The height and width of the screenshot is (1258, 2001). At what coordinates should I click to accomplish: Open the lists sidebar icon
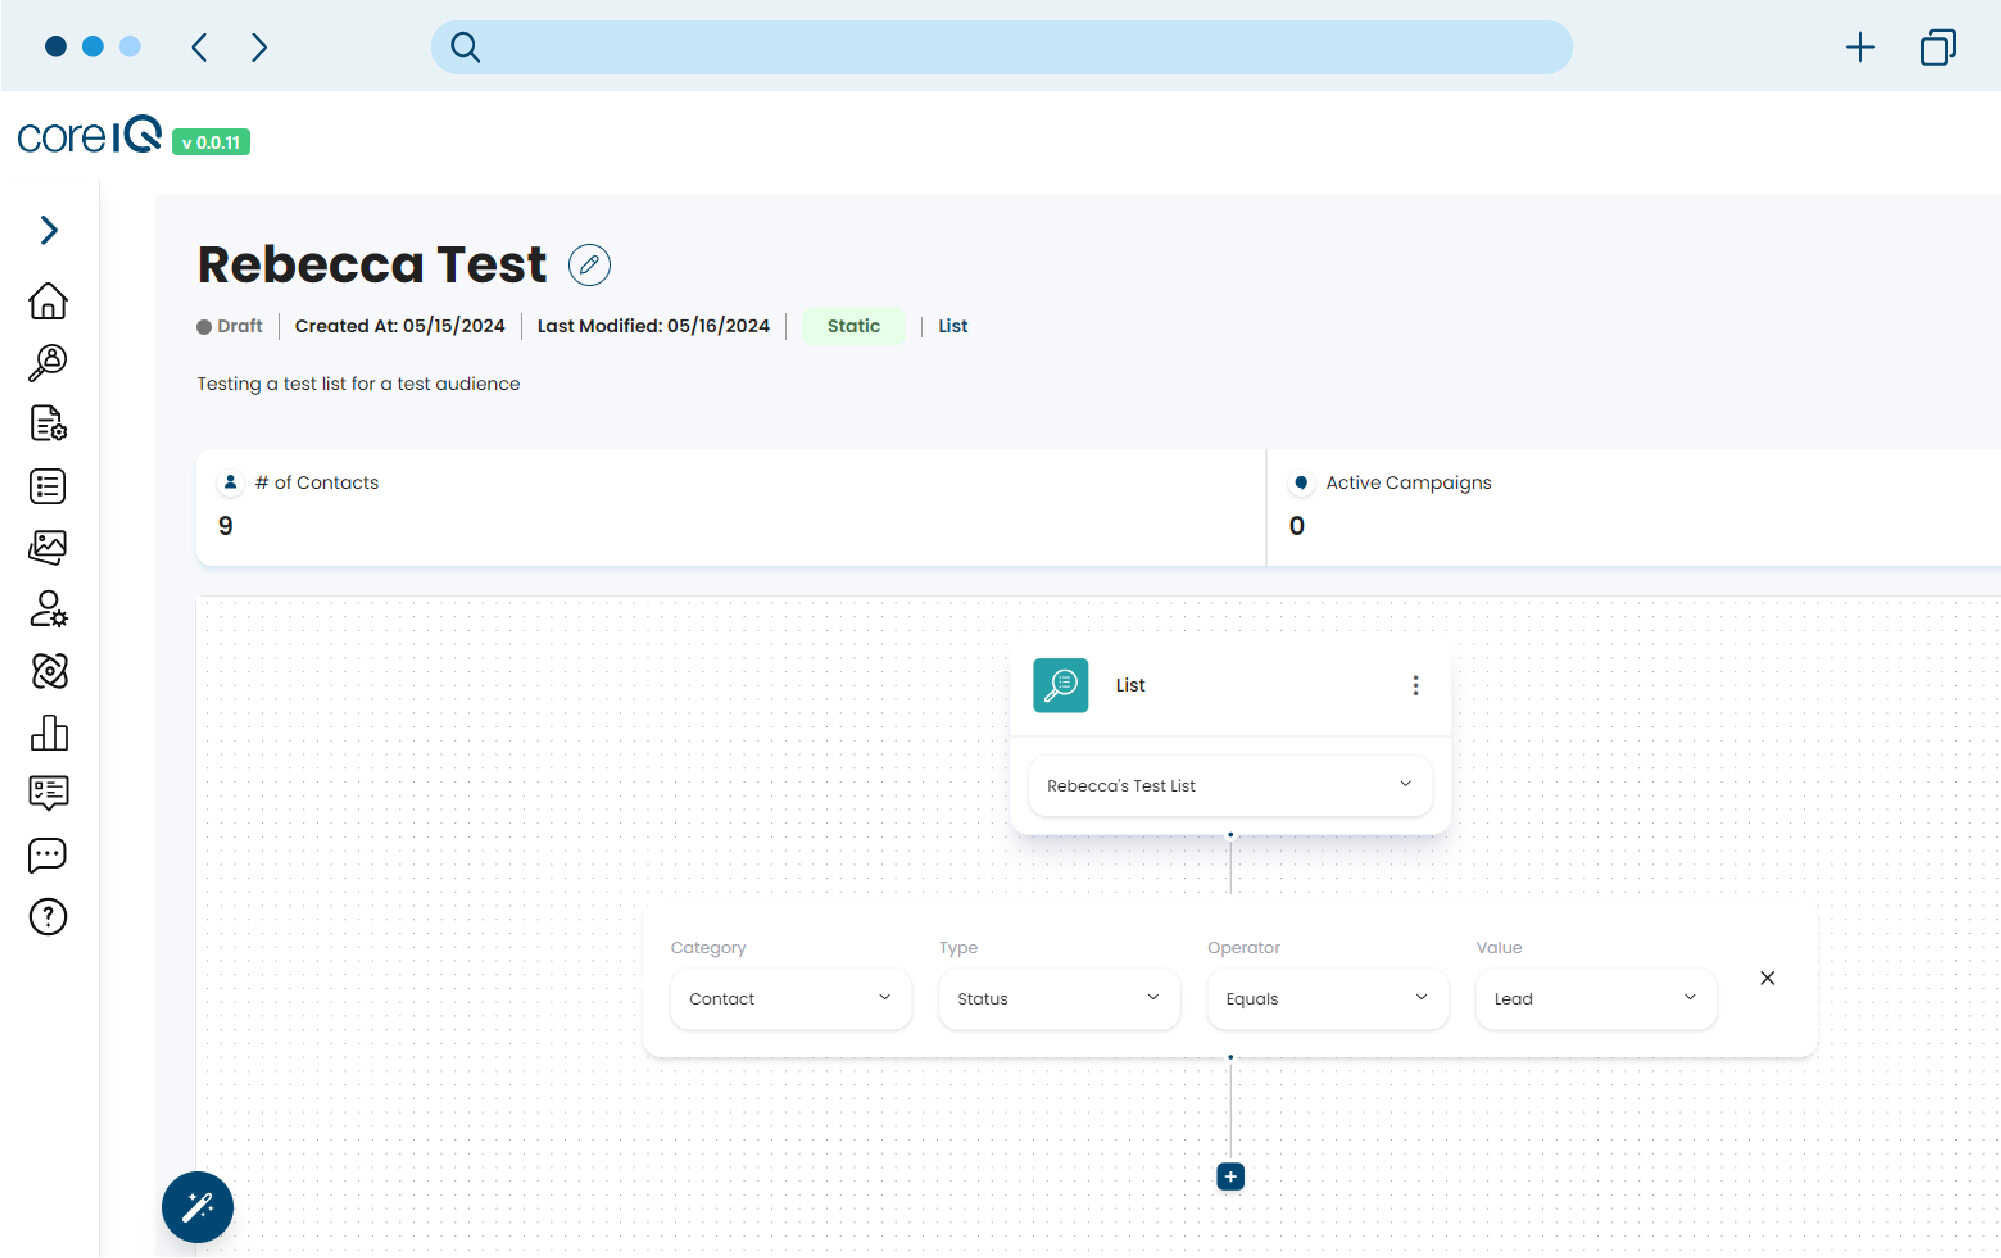tap(48, 486)
